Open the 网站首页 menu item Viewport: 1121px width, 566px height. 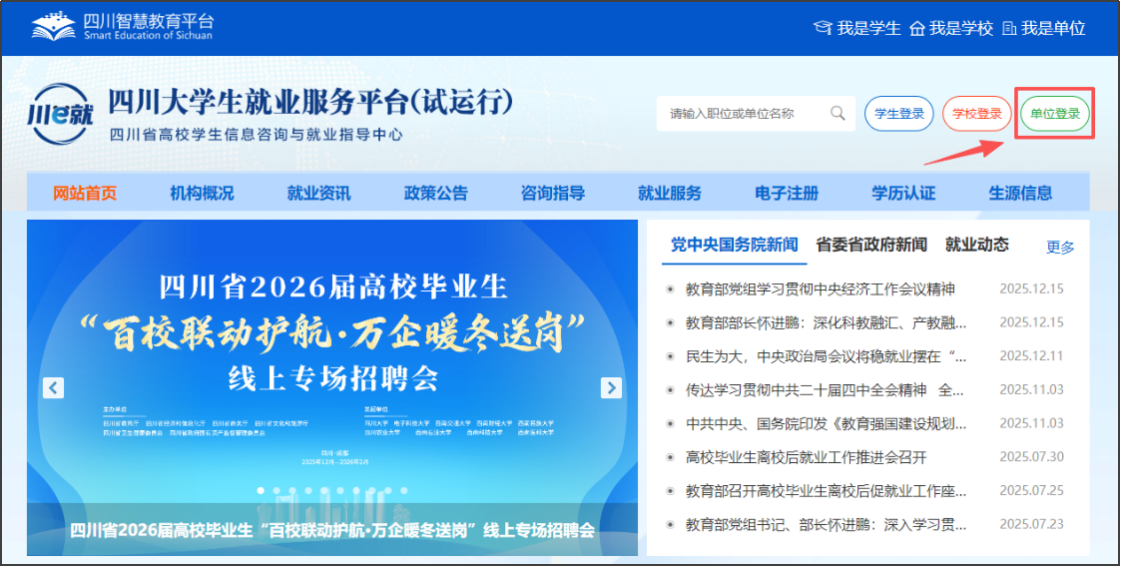coord(85,193)
